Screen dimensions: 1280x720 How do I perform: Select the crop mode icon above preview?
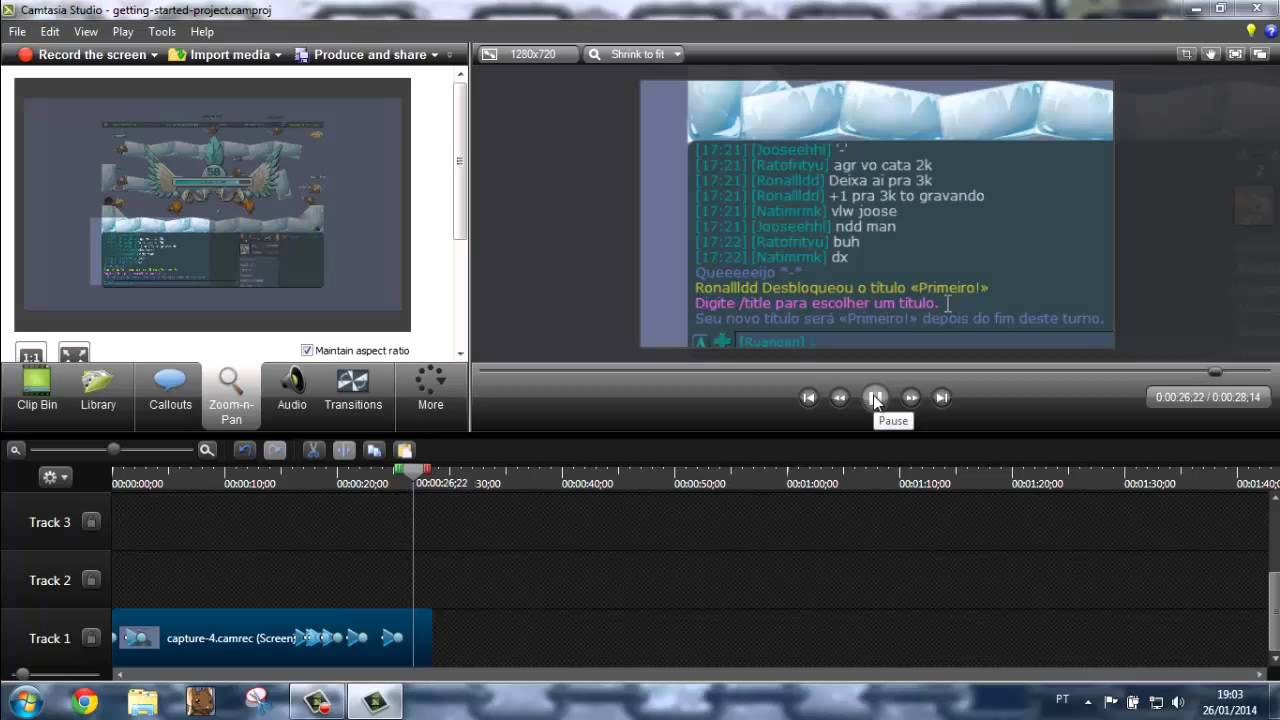tap(1186, 54)
